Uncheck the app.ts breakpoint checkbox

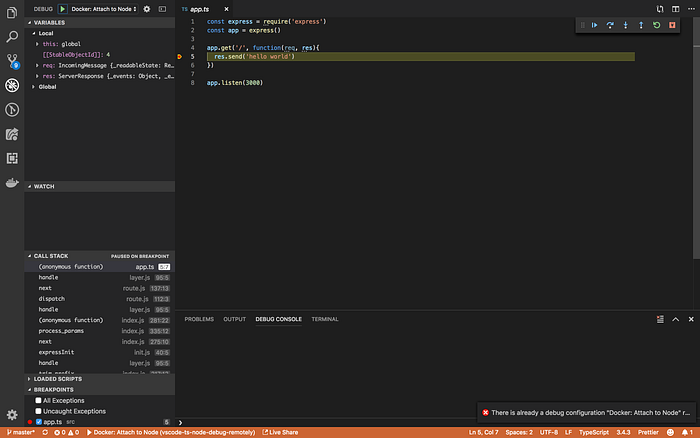click(39, 422)
